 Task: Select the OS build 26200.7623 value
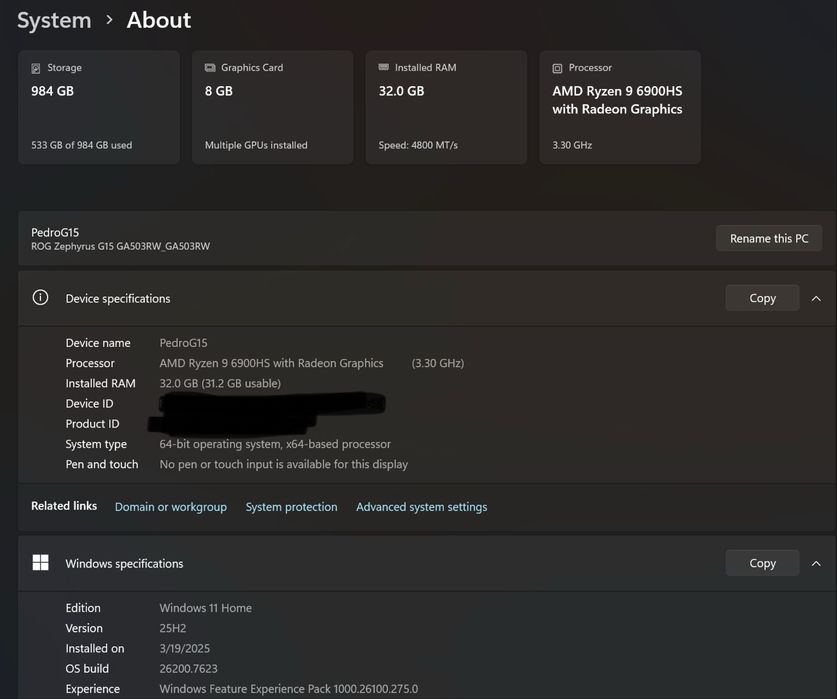[x=188, y=669]
